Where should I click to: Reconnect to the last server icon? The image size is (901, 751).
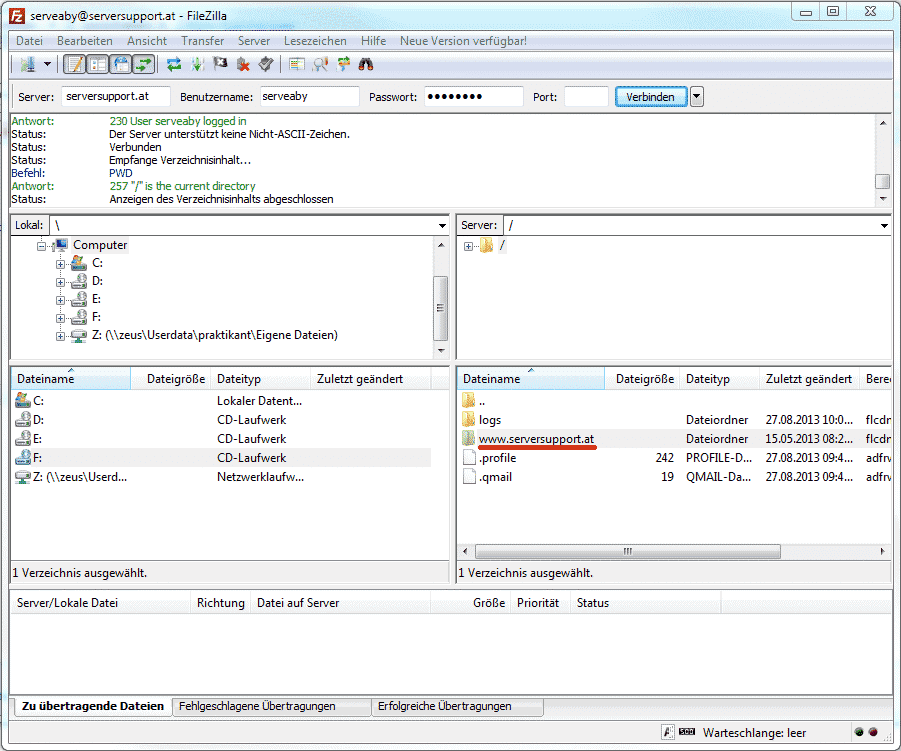[265, 64]
